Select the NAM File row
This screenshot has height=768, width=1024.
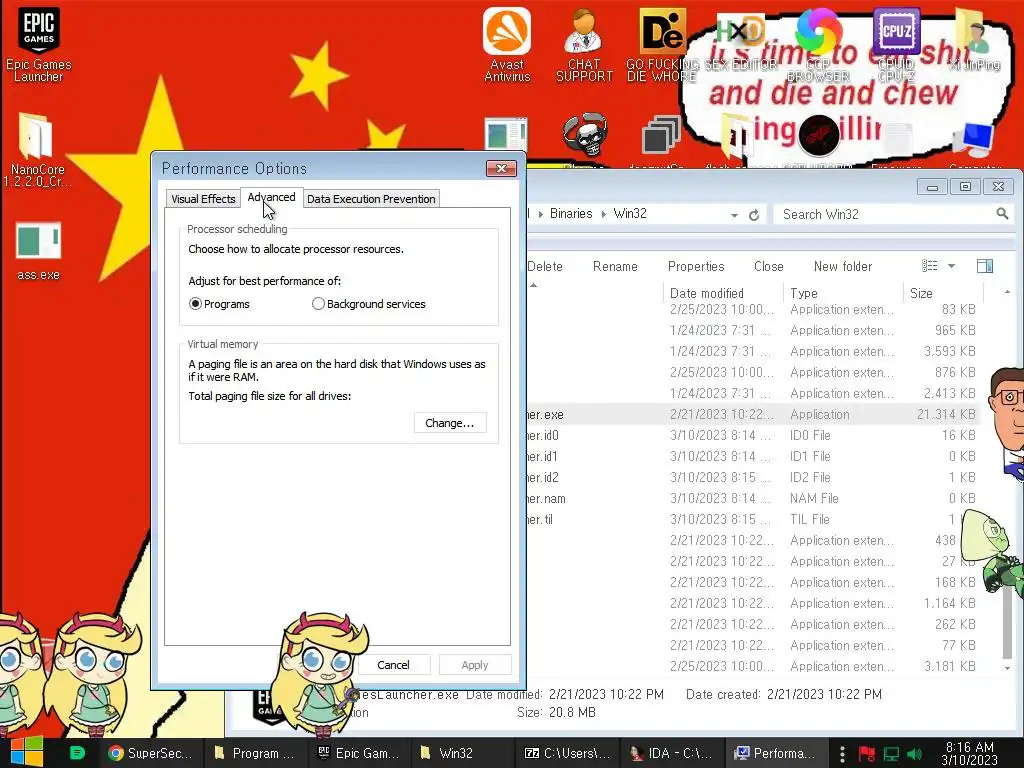pyautogui.click(x=753, y=498)
